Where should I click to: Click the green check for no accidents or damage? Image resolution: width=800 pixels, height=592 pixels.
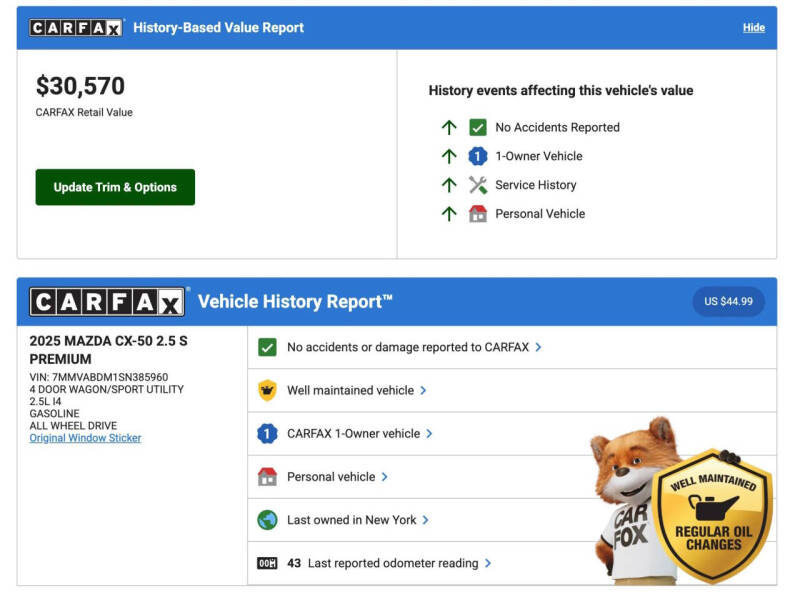coord(267,347)
